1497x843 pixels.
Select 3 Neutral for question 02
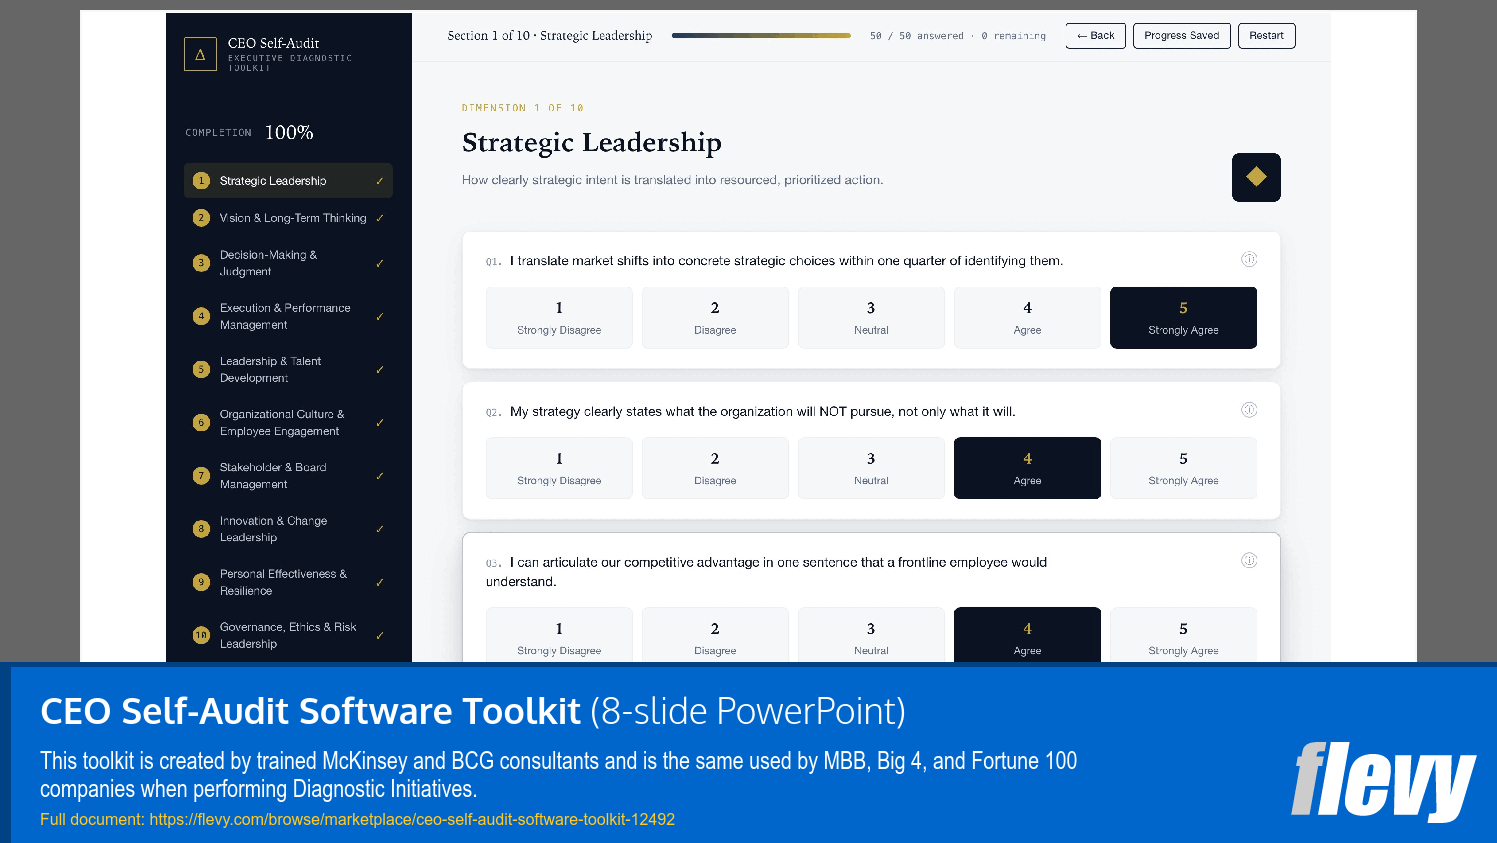871,468
